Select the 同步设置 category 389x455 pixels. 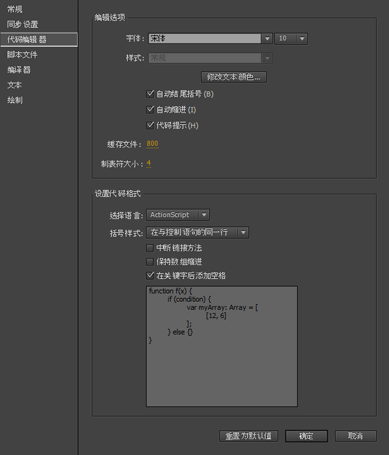point(22,24)
